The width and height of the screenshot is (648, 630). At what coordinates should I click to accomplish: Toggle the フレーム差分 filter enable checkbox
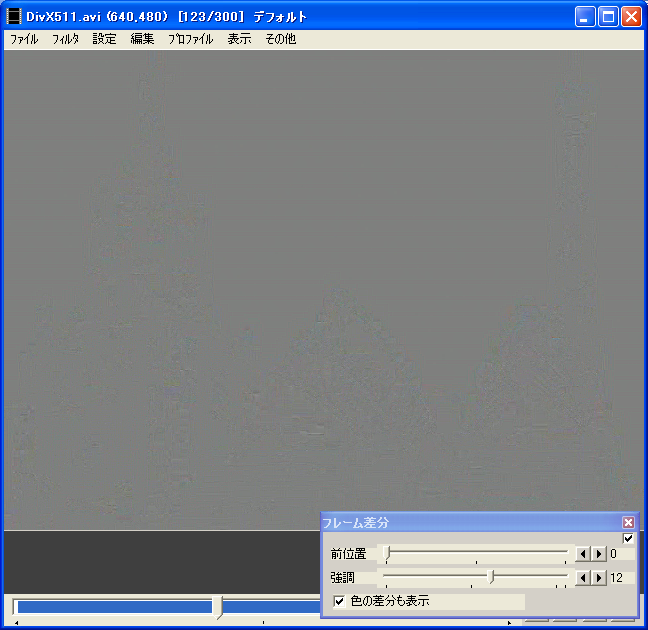coord(628,538)
